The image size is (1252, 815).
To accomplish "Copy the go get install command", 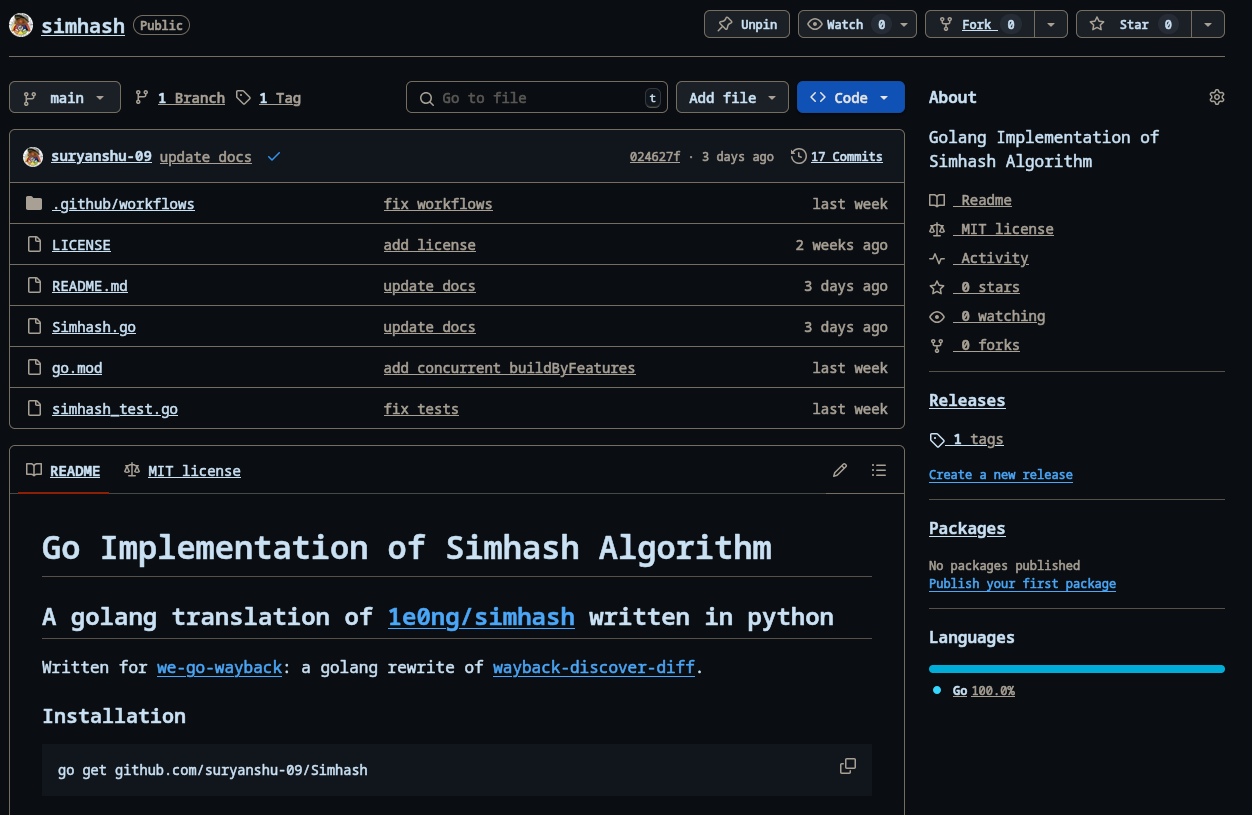I will [848, 766].
